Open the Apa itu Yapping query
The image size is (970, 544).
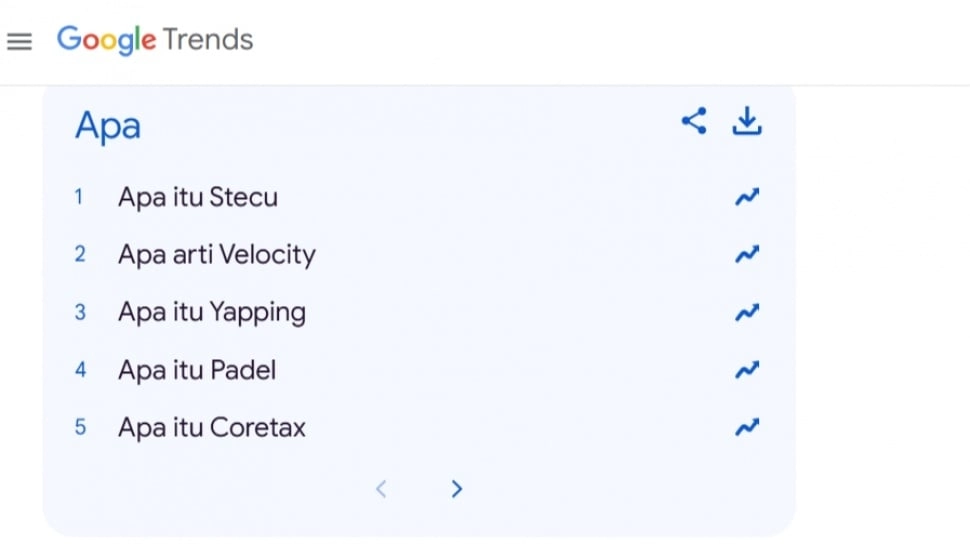tap(212, 313)
